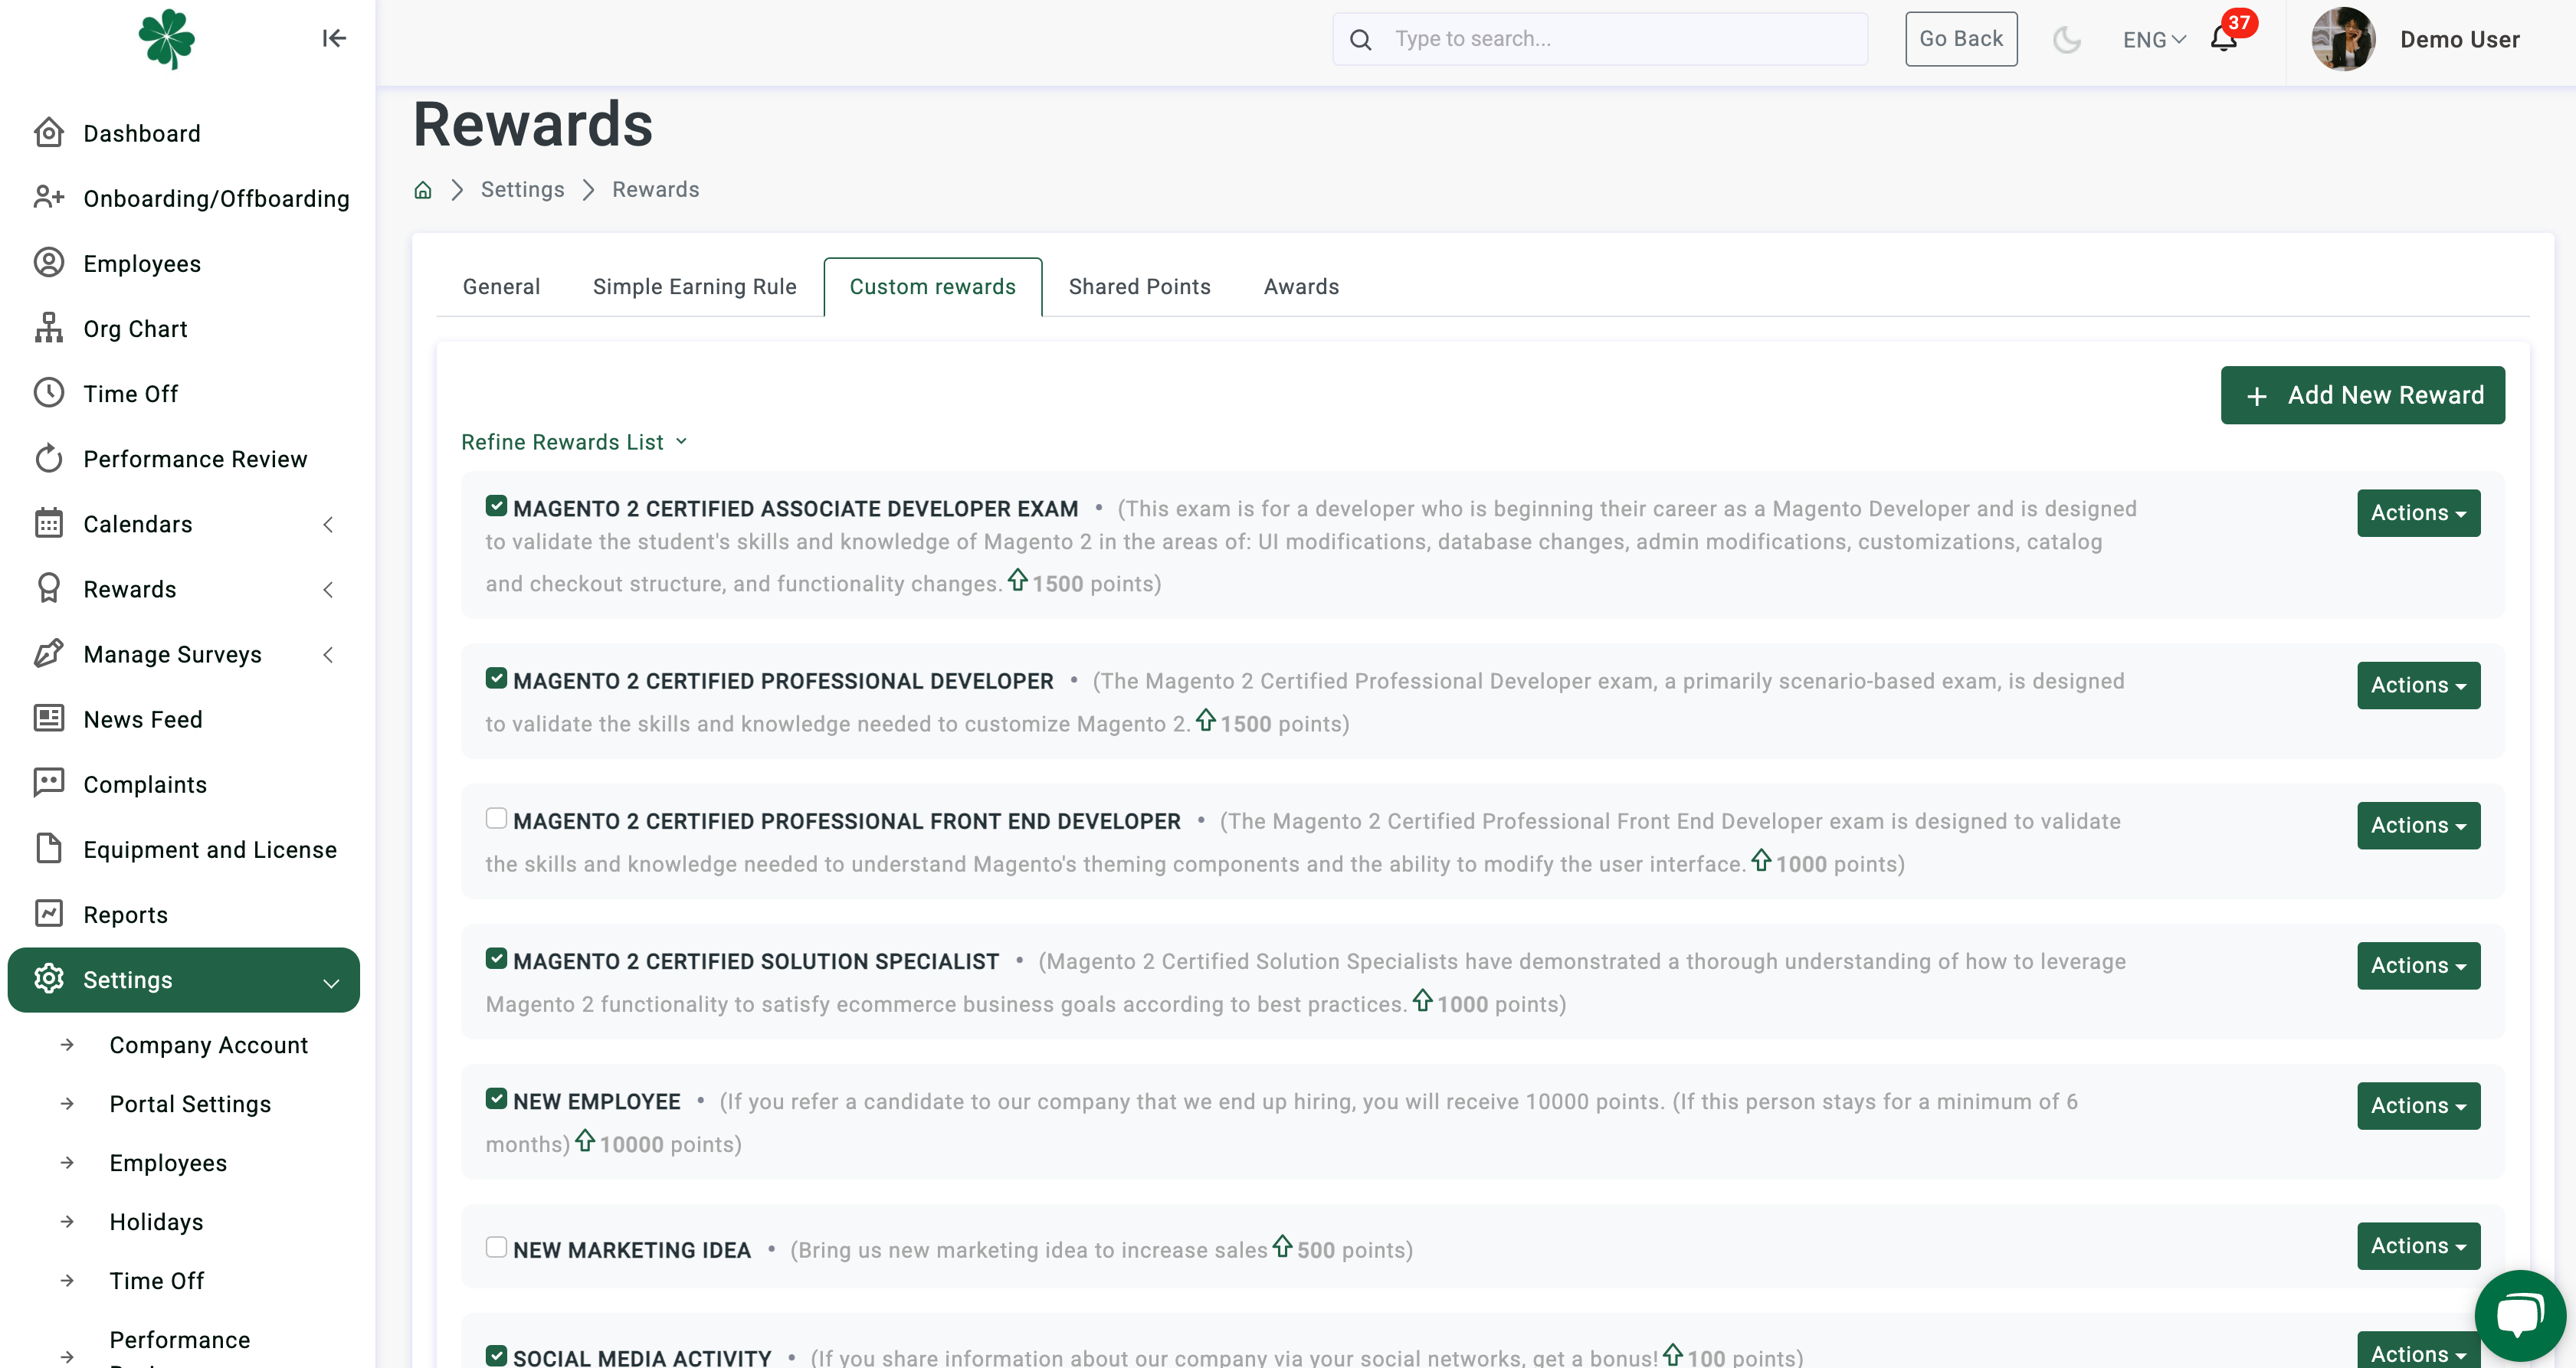Click the green clover logo

coord(166,39)
